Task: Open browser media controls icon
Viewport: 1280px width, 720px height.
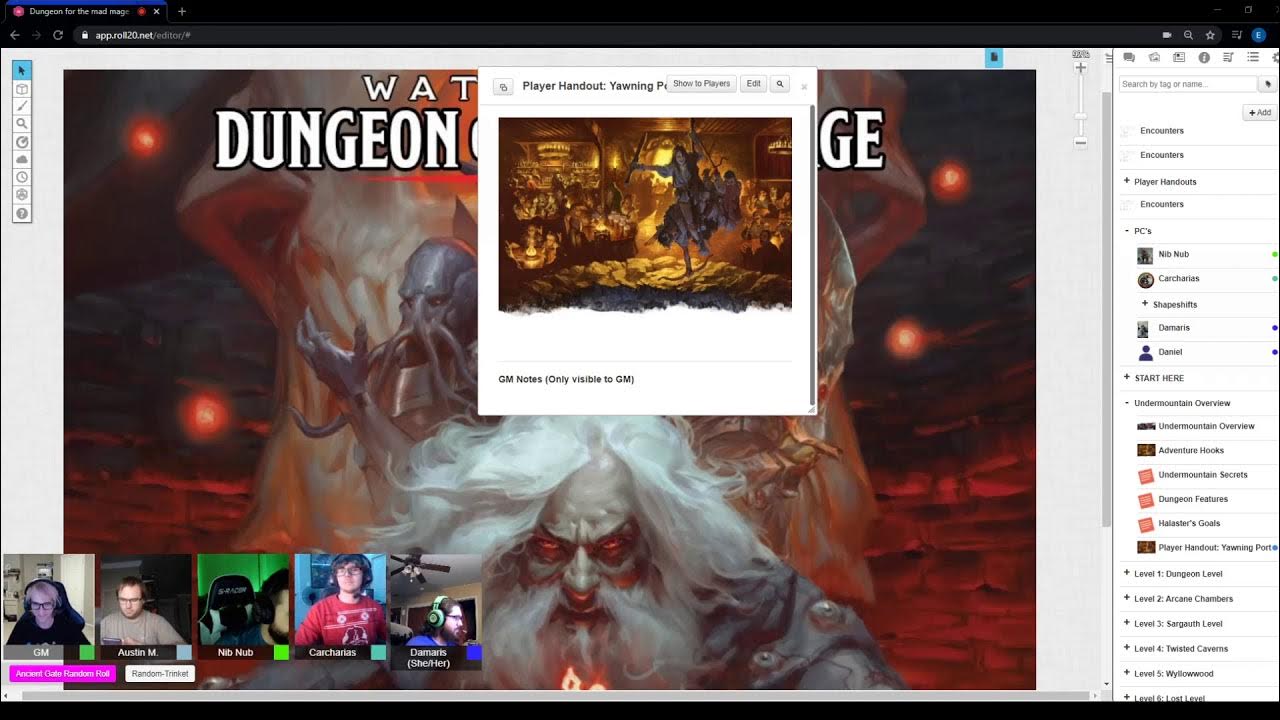Action: coord(1237,35)
